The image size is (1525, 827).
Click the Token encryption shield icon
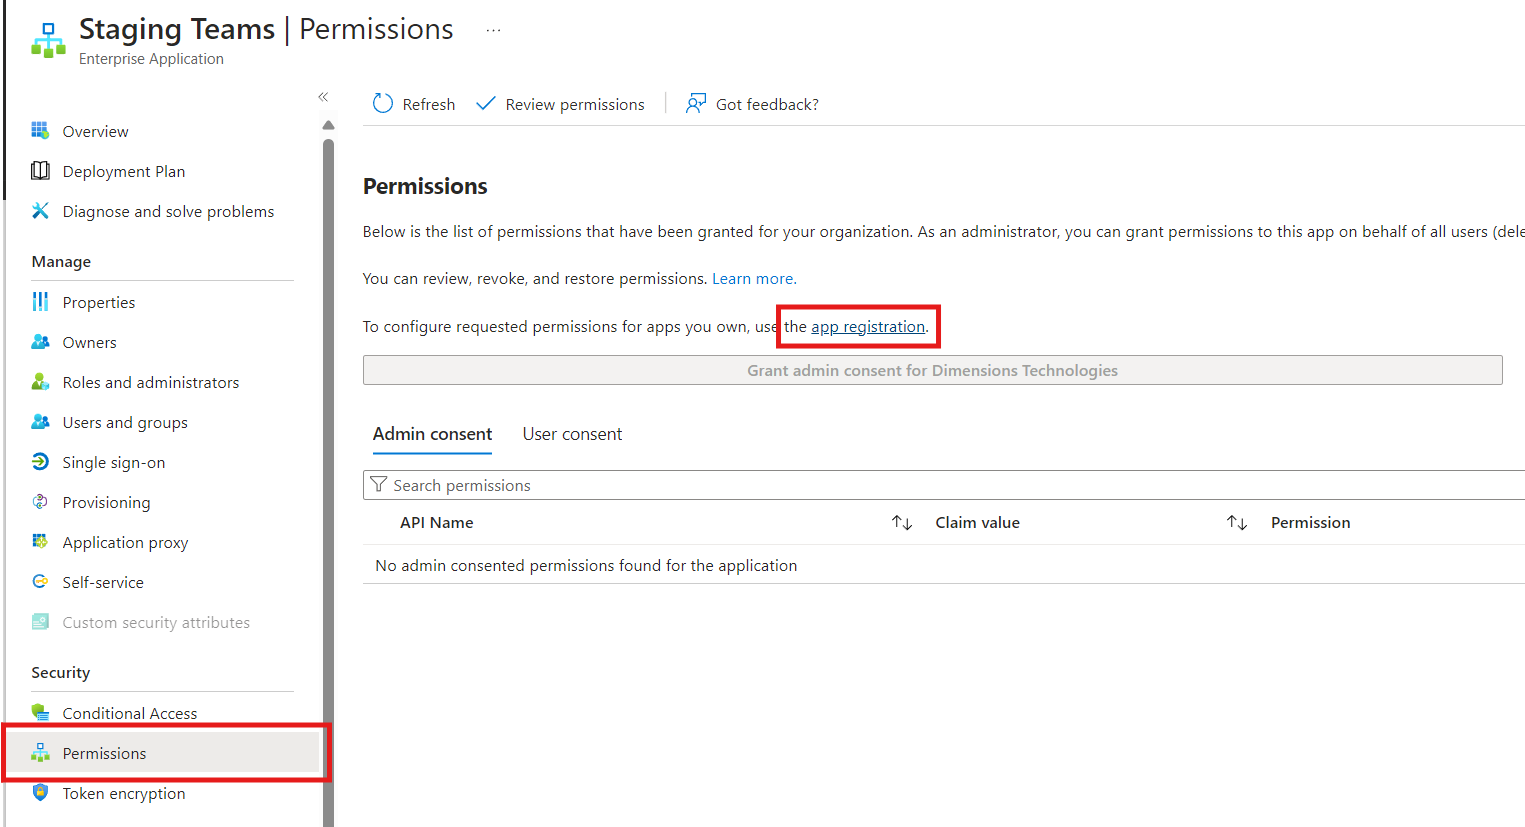pos(40,793)
